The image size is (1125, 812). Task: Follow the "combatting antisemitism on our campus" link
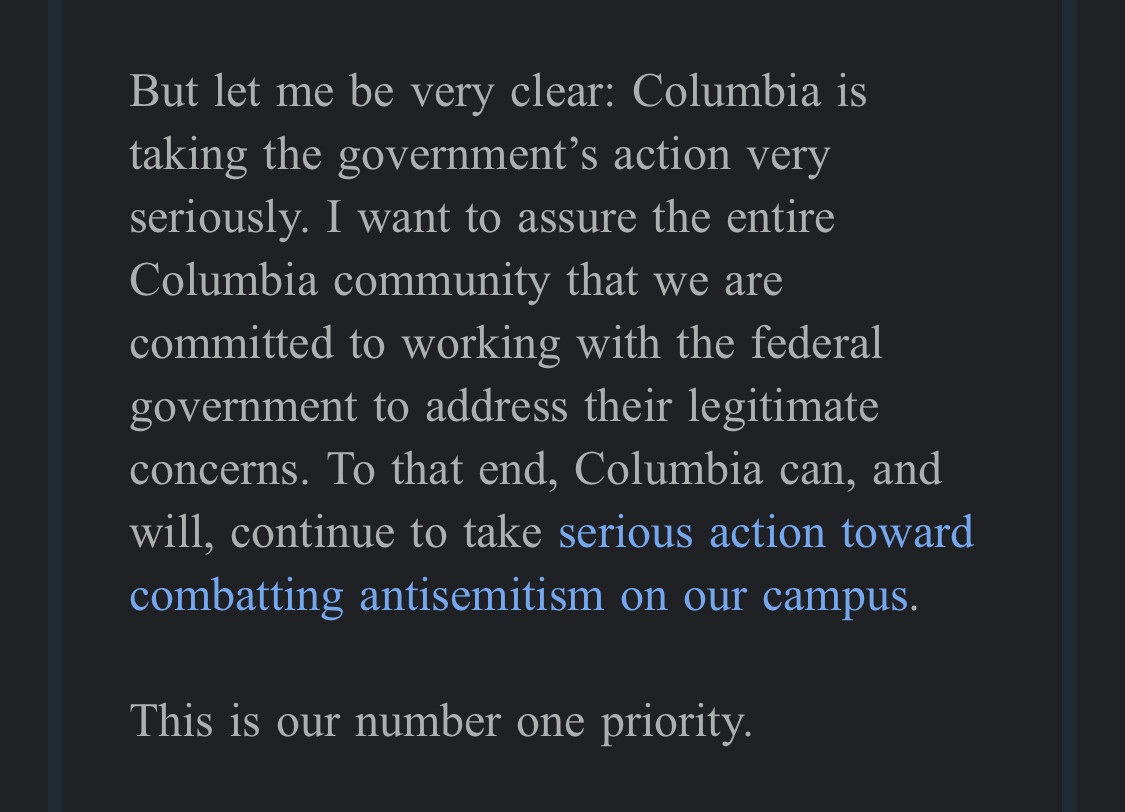(518, 595)
